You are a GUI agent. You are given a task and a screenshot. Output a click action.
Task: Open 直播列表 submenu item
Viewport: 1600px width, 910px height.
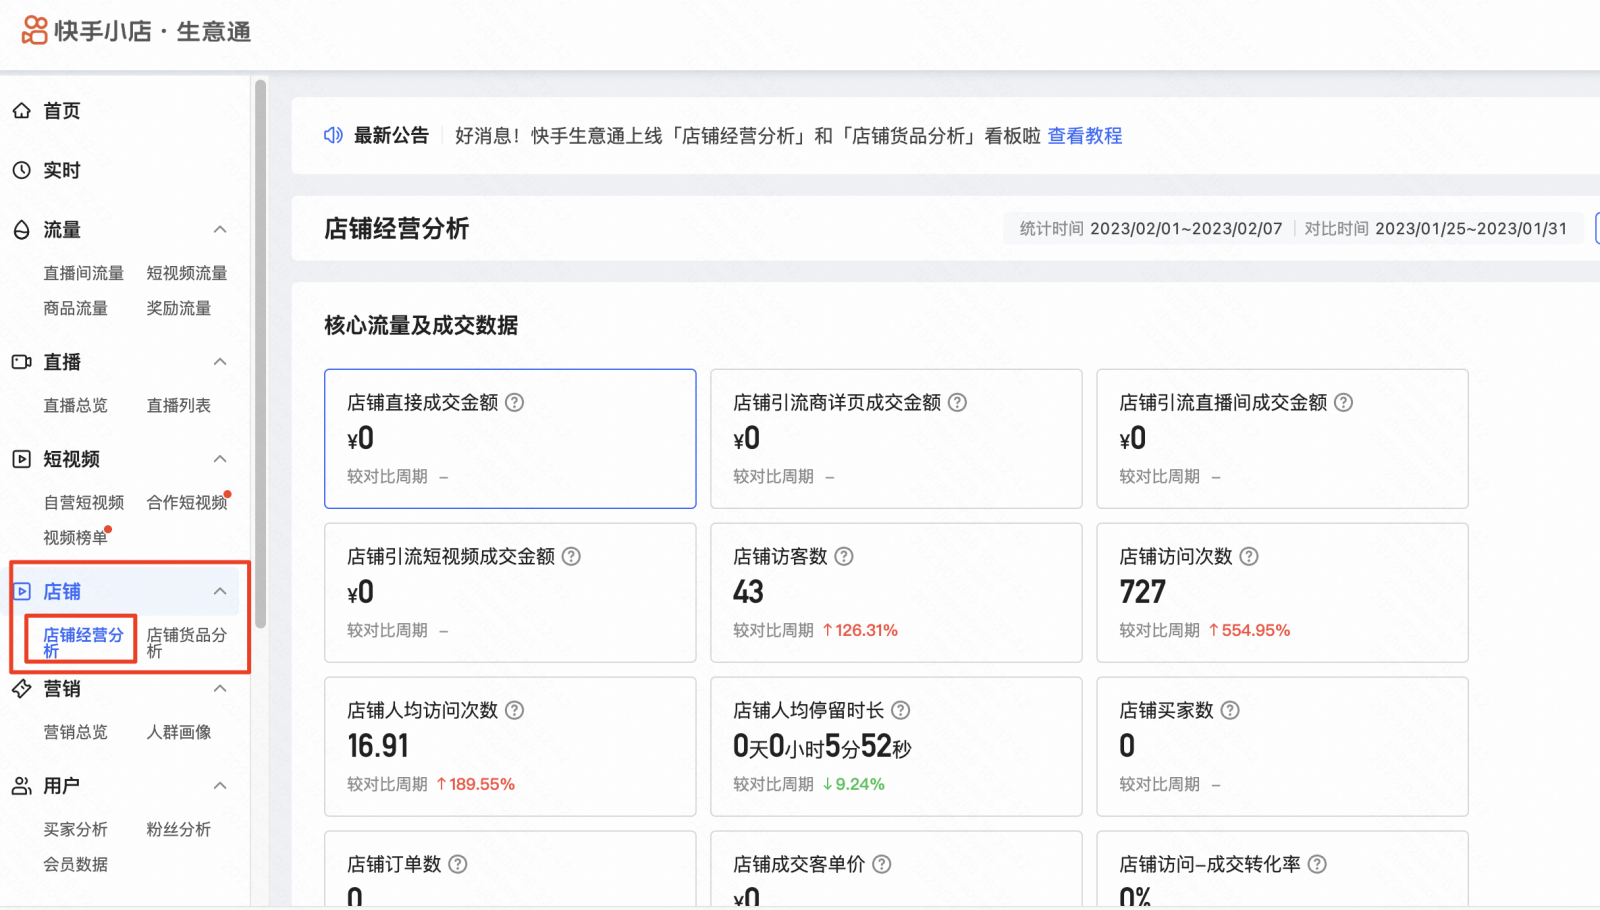(179, 405)
